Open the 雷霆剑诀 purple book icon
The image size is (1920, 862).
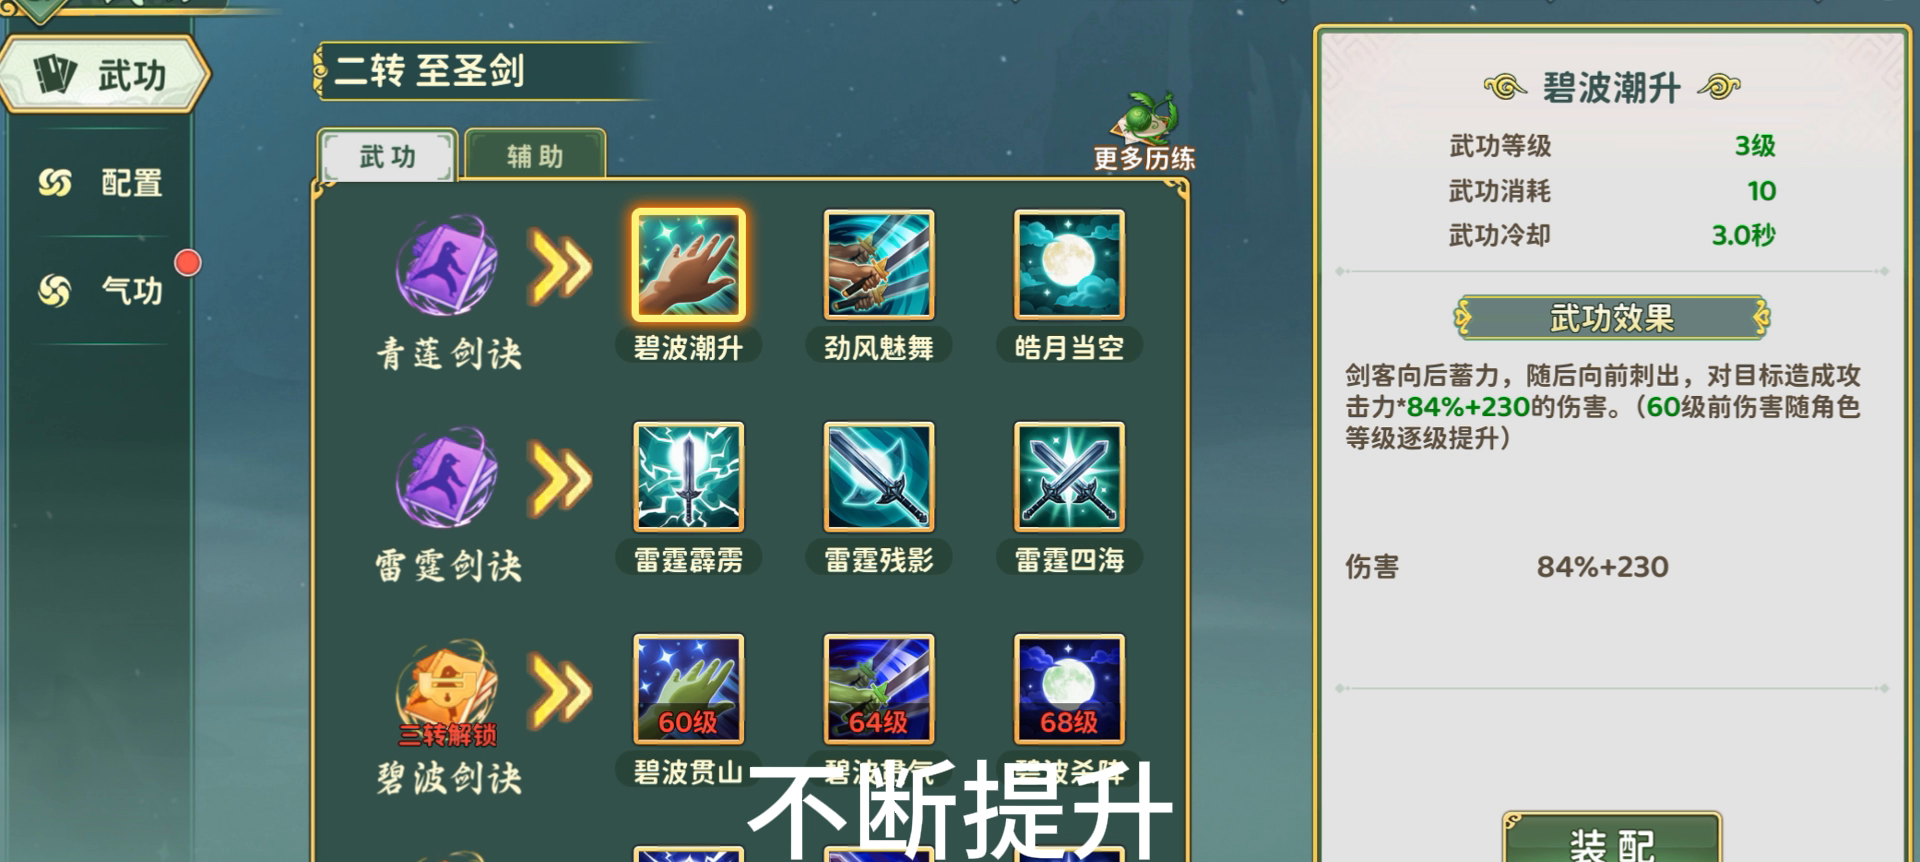(447, 478)
